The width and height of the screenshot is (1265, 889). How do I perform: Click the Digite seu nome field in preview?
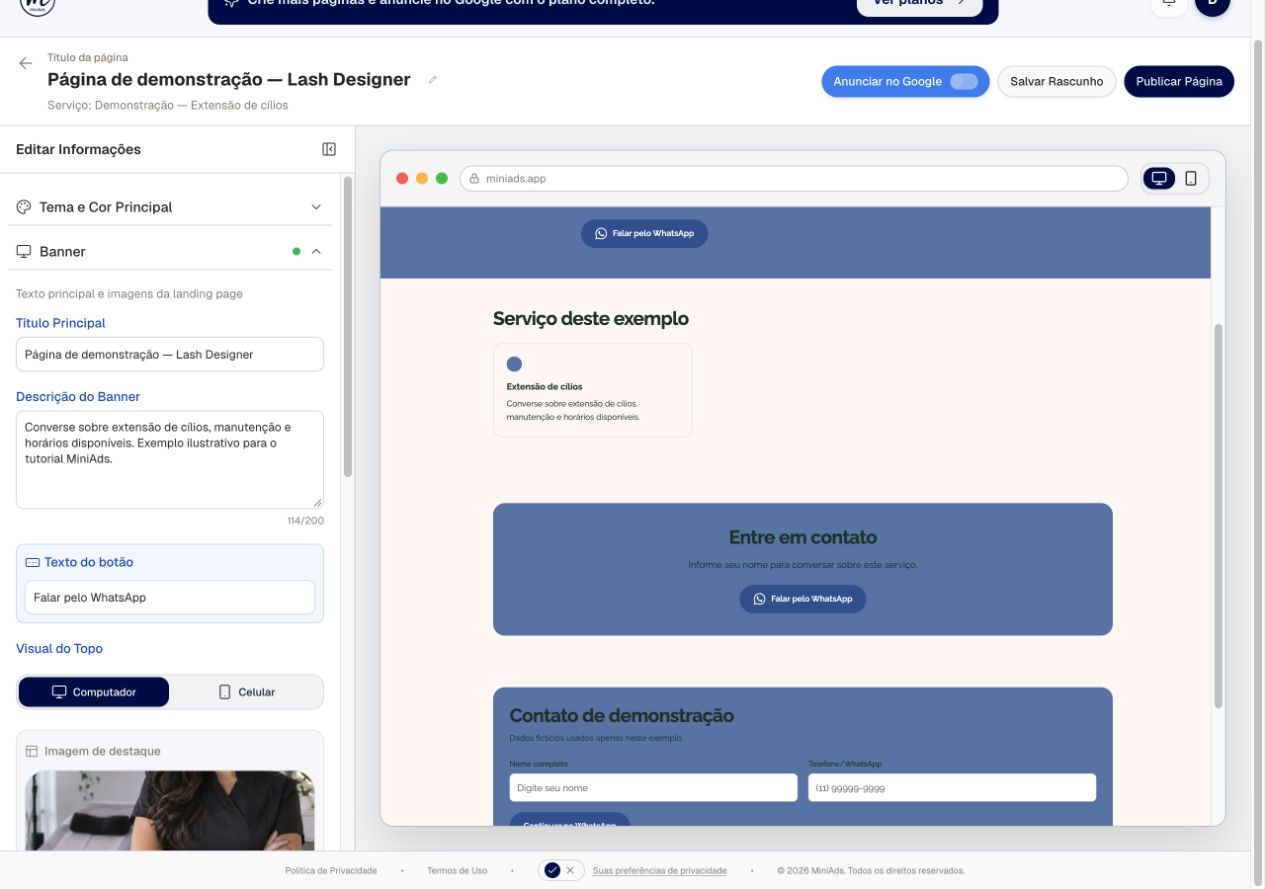click(653, 788)
